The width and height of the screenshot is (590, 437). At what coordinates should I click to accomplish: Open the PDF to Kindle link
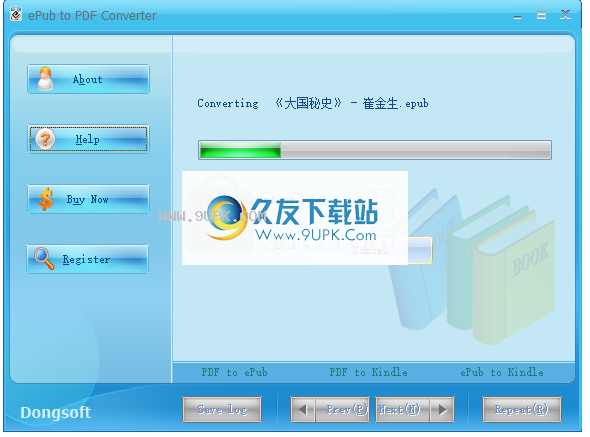pos(368,372)
